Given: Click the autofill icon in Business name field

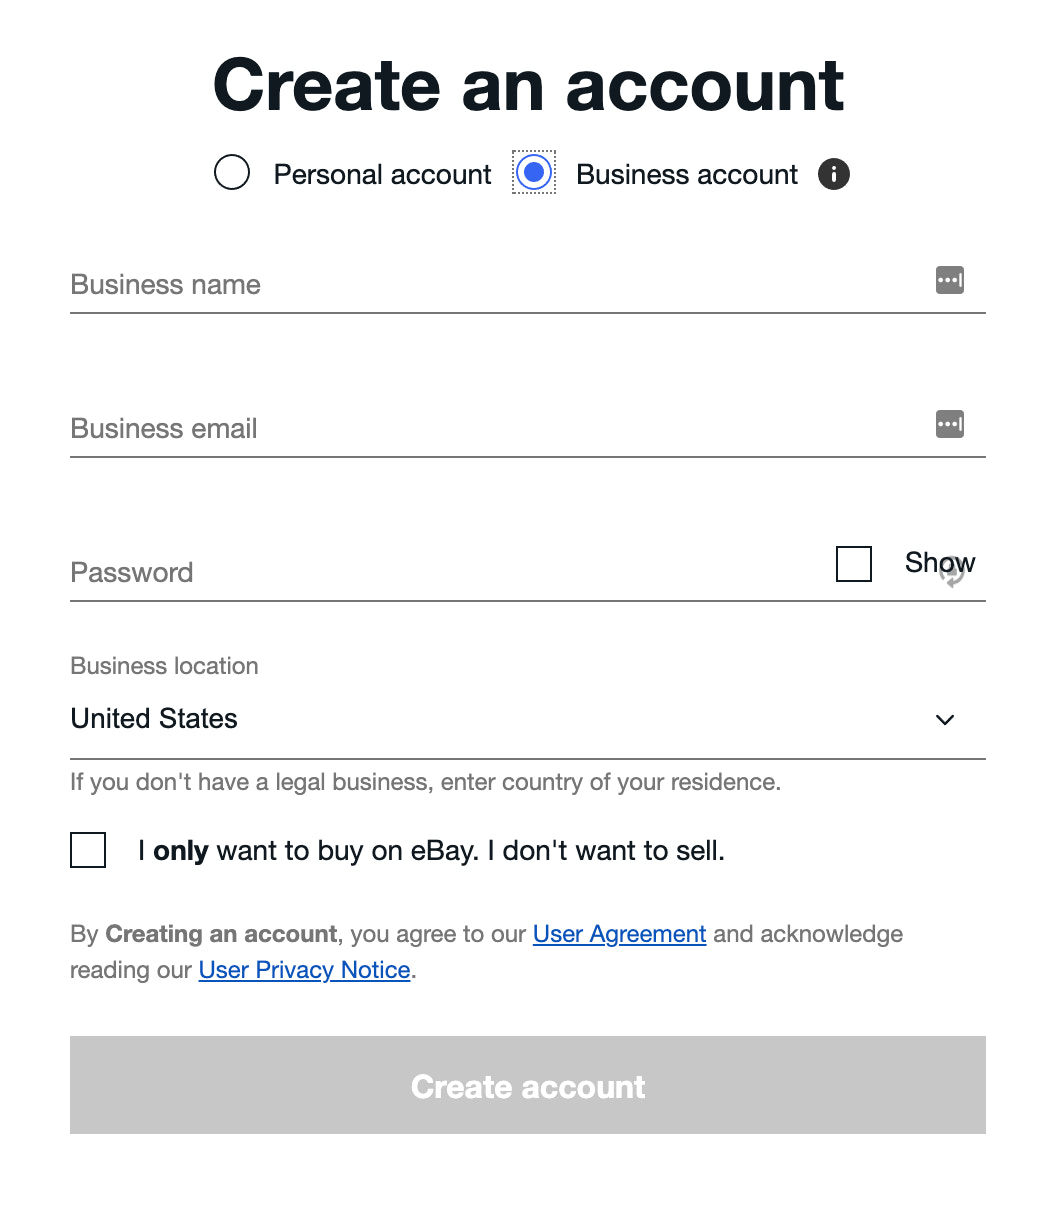Looking at the screenshot, I should tap(950, 280).
